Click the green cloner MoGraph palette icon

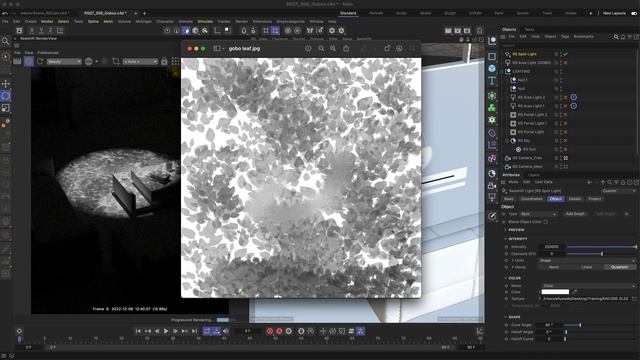(492, 108)
